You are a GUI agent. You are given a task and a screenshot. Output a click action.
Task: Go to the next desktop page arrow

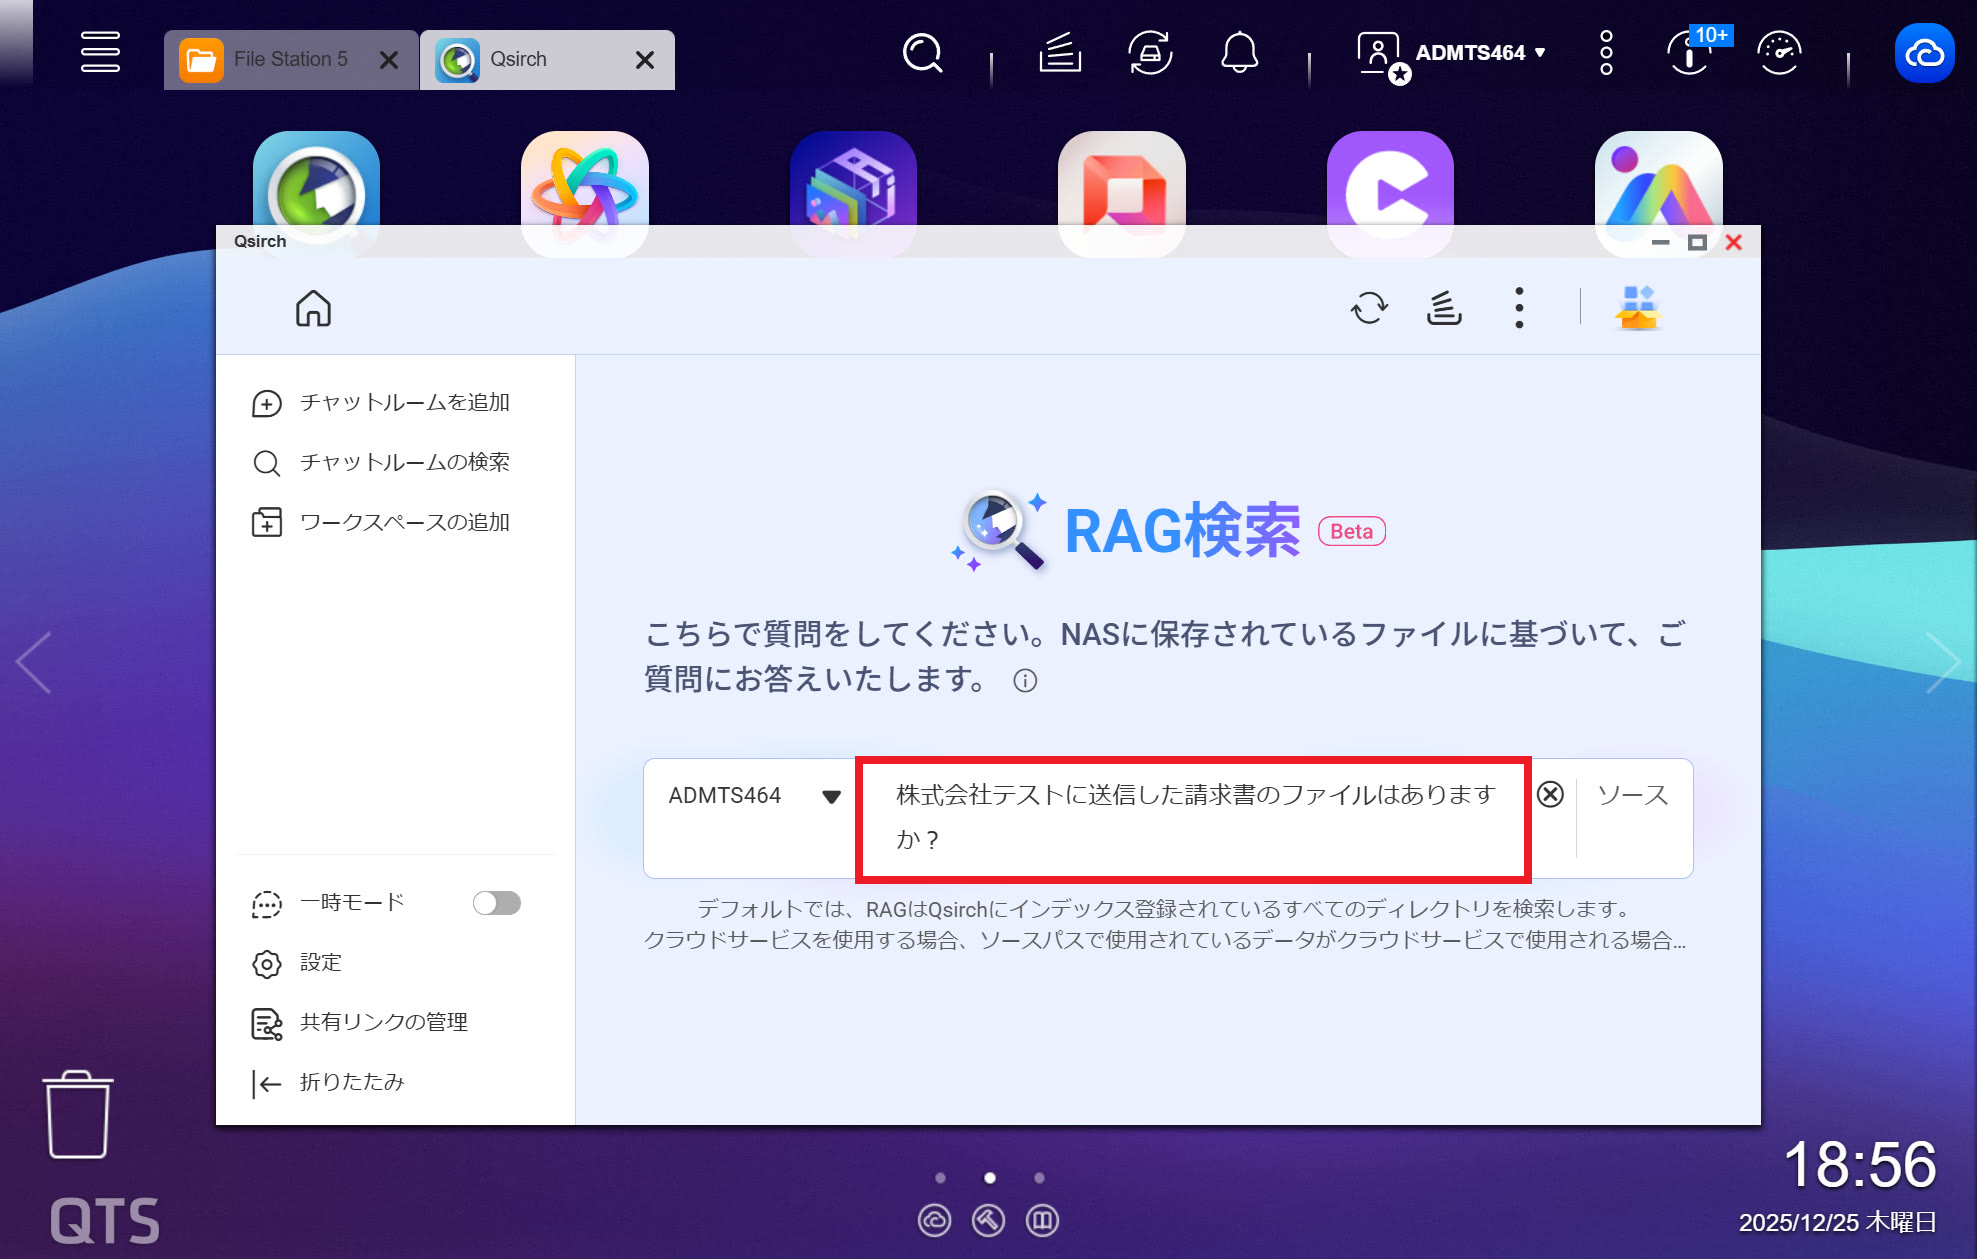point(1941,662)
